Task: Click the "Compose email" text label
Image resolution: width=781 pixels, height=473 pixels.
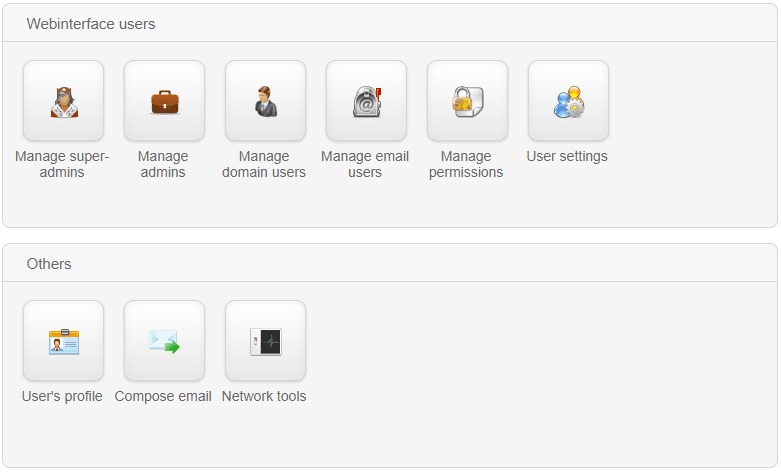Action: [x=163, y=396]
